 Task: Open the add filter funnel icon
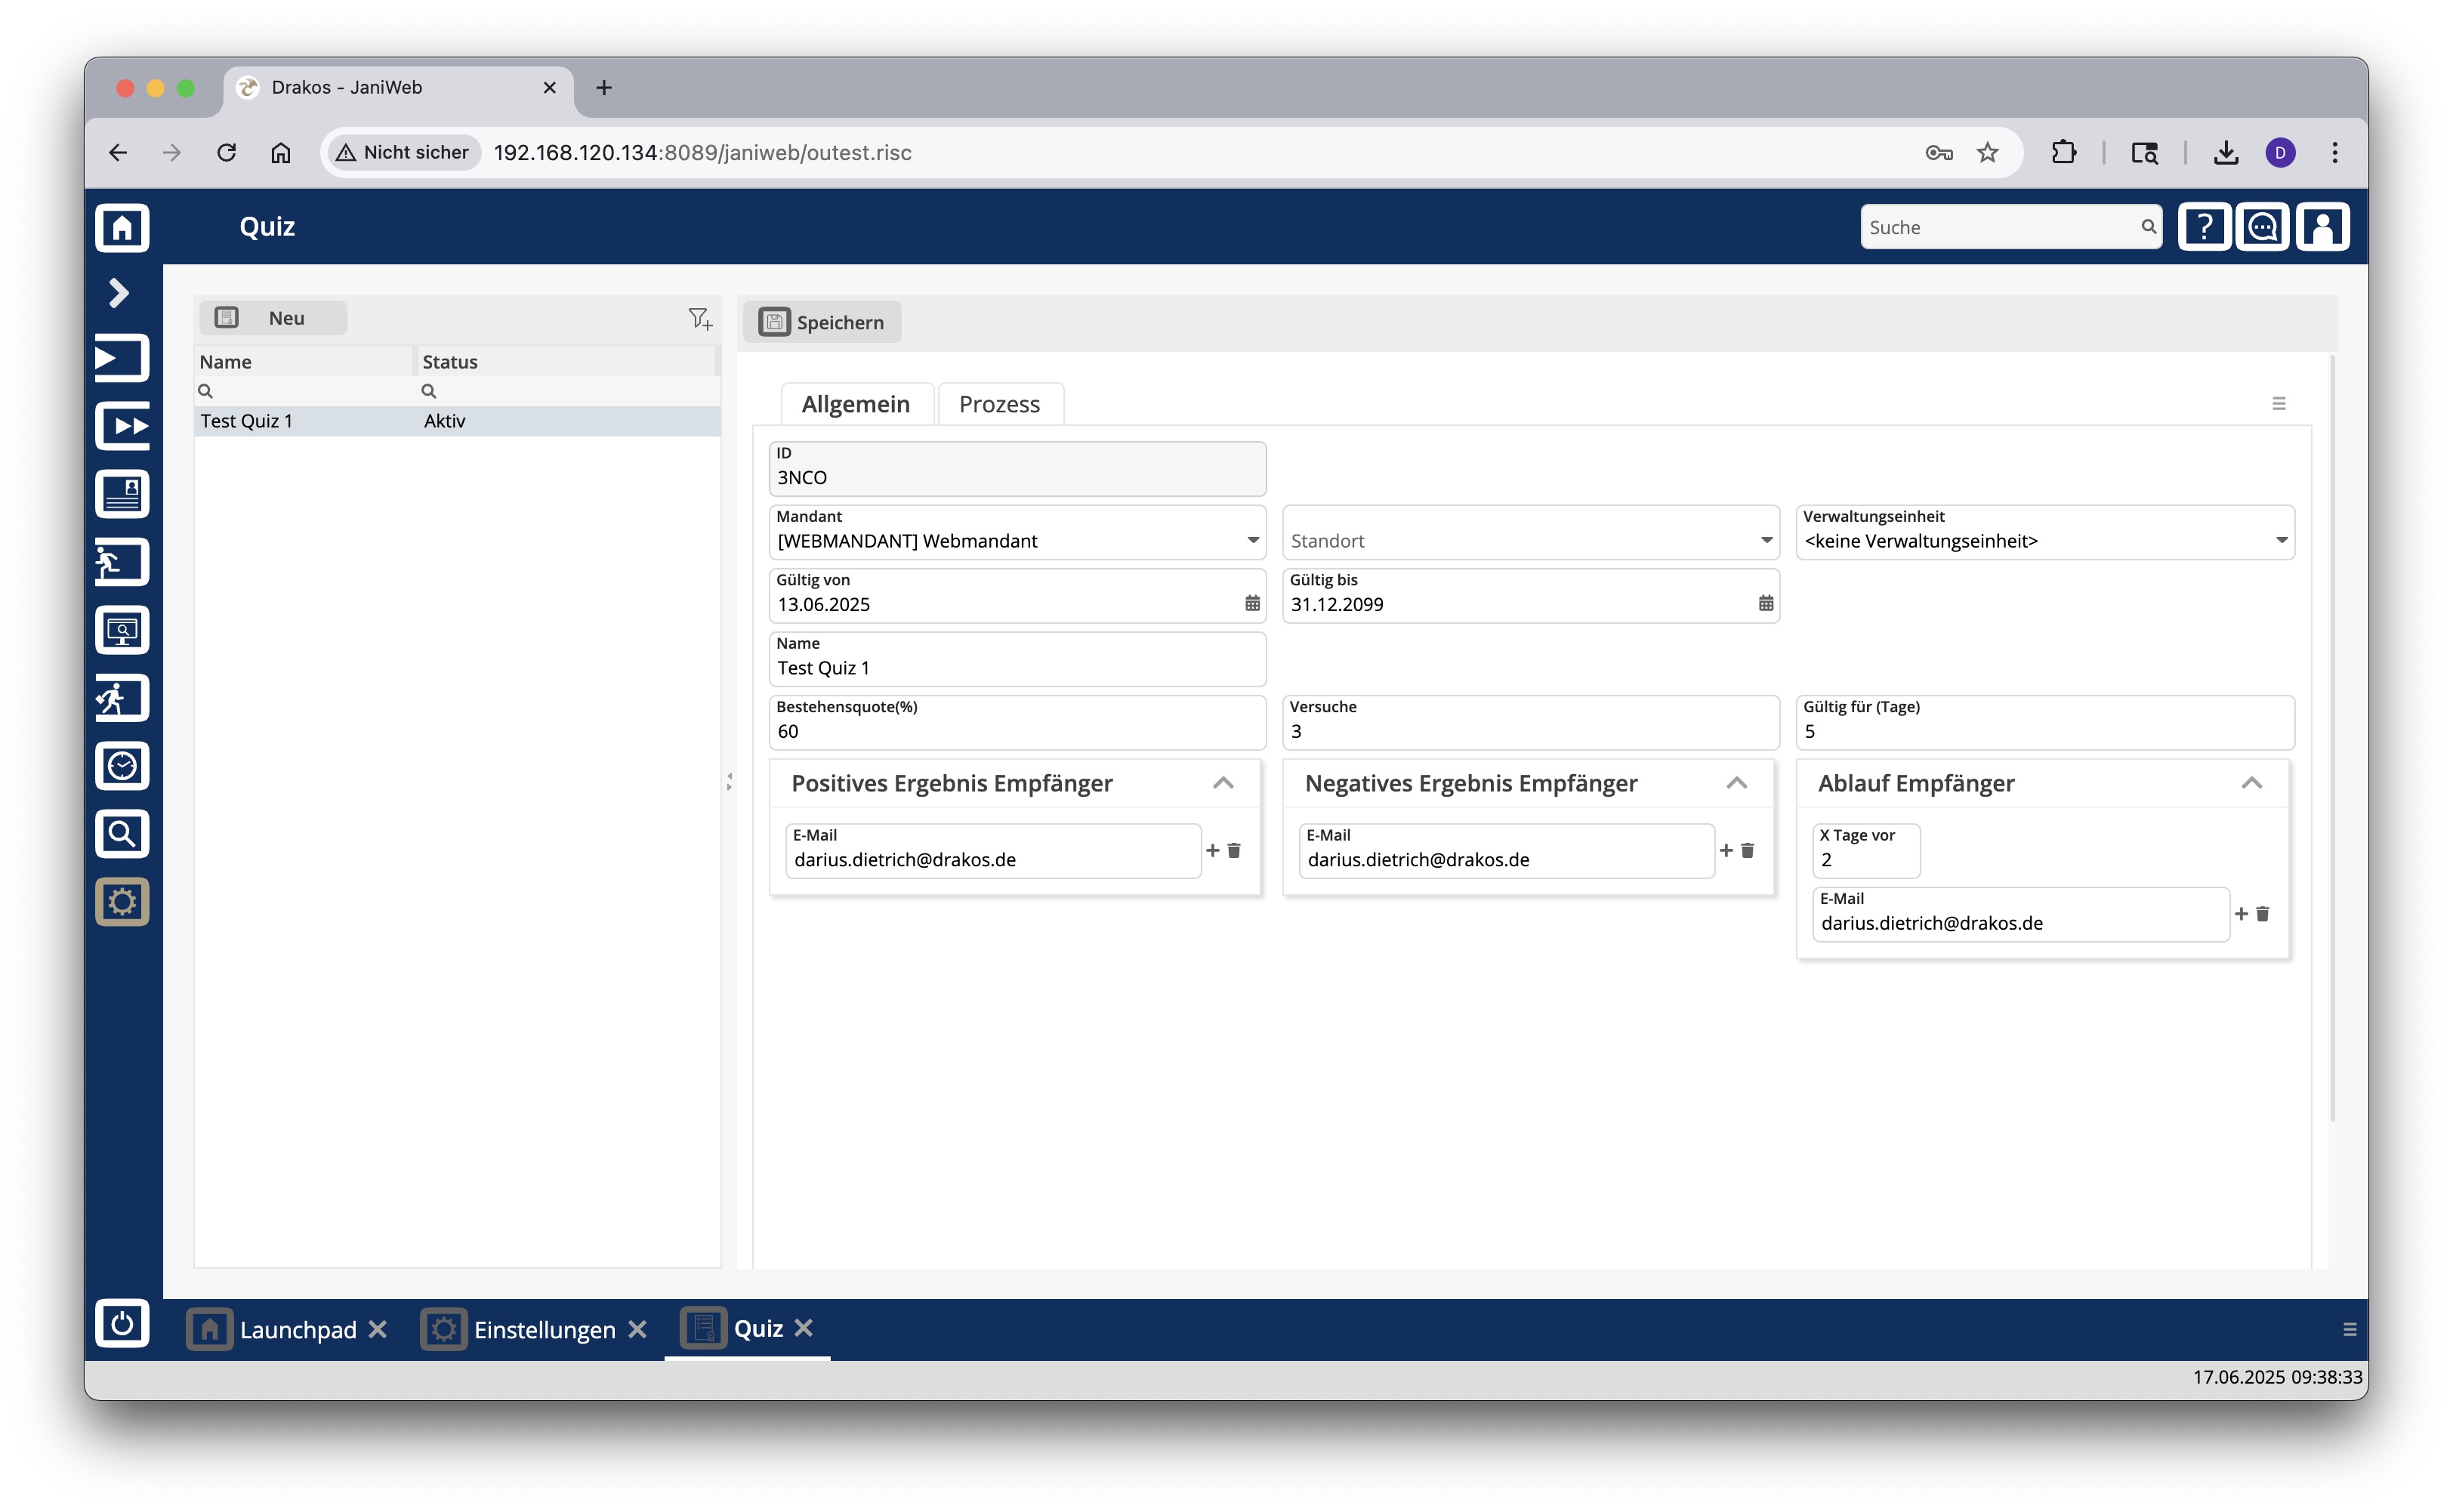(700, 319)
